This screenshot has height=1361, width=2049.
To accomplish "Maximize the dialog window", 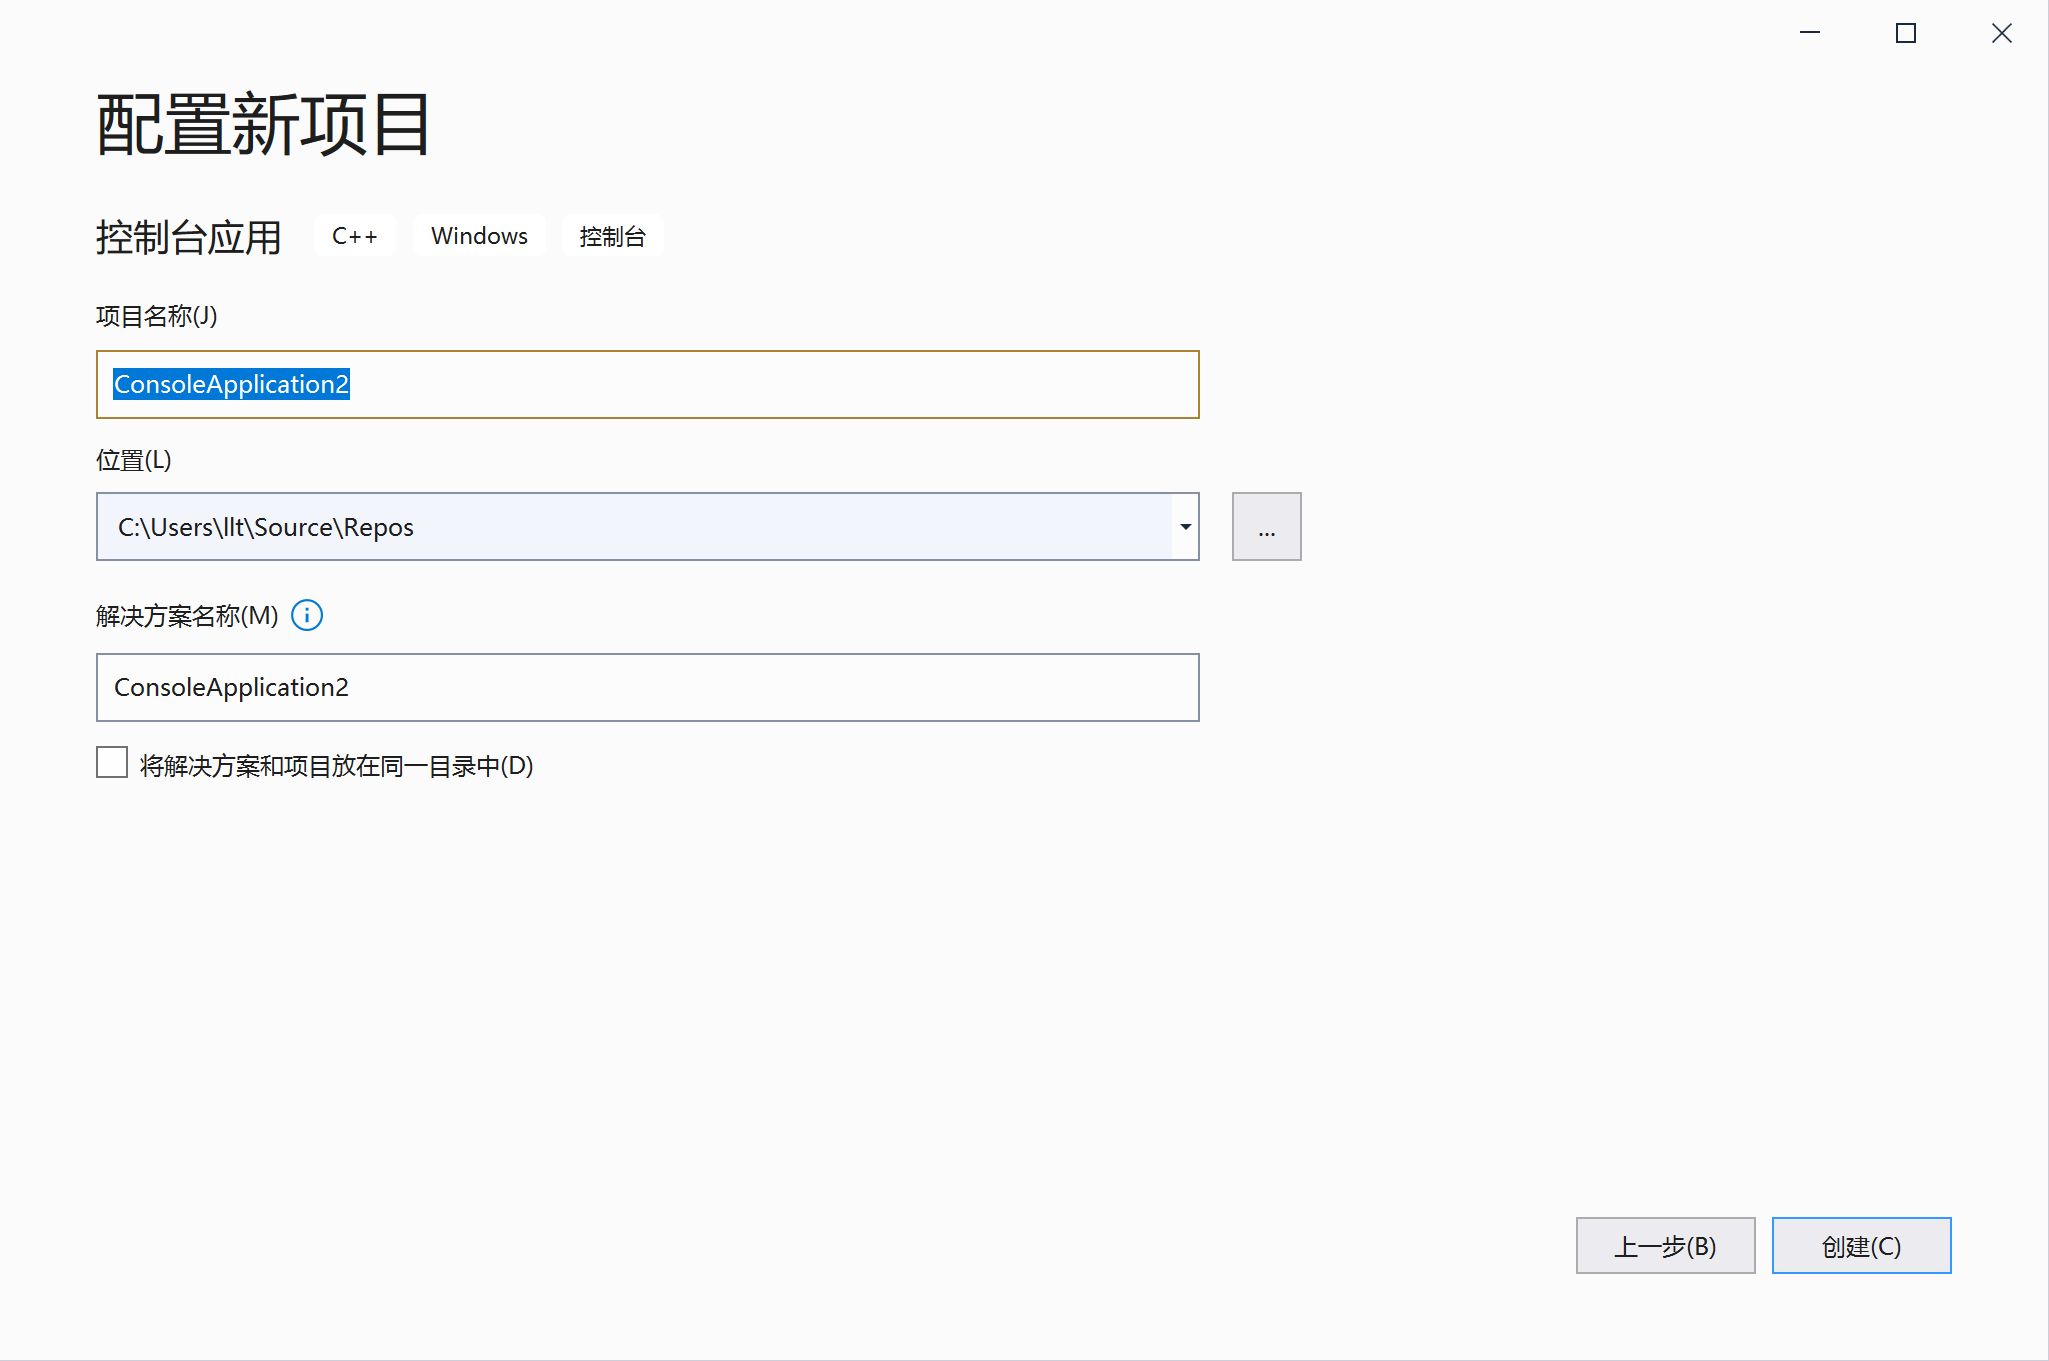I will [1906, 34].
